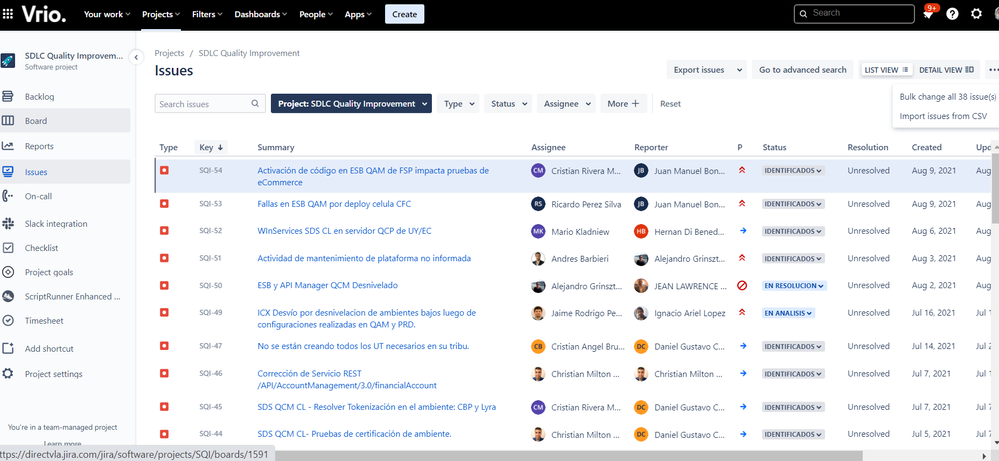Viewport: 999px width, 461px height.
Task: Expand the Filters menu
Action: pyautogui.click(x=207, y=14)
